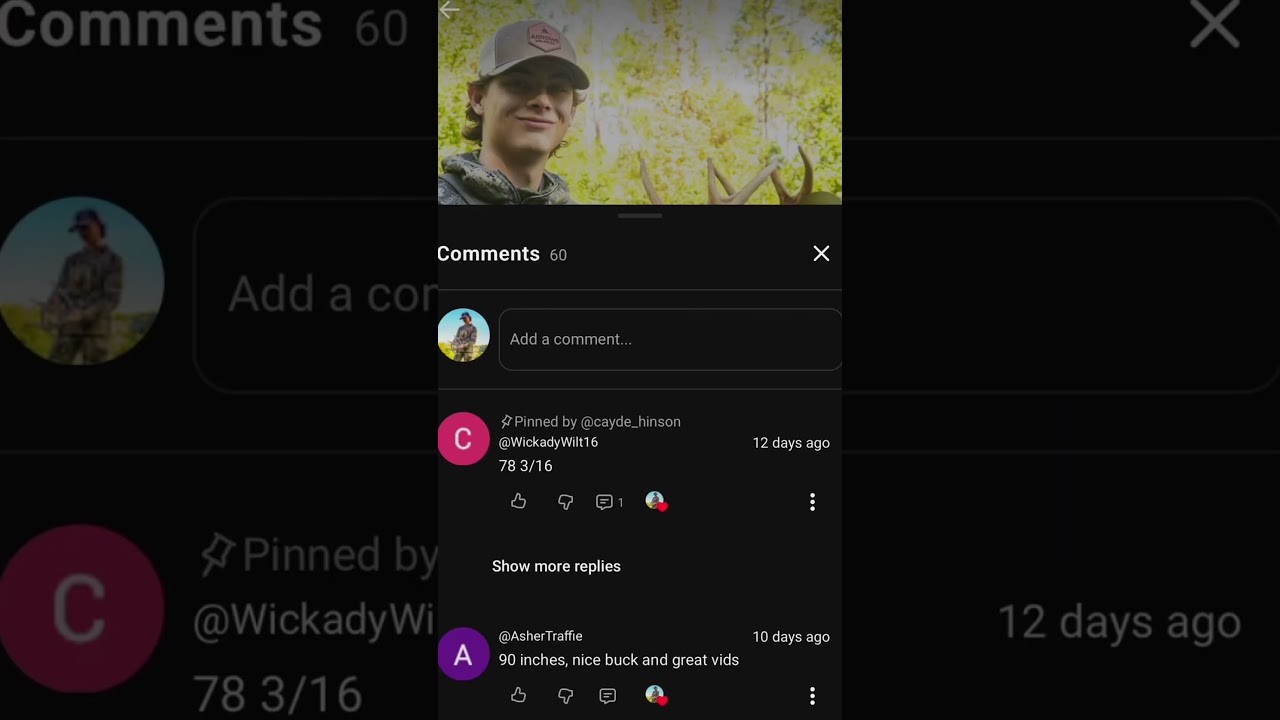Screen dimensions: 1280x720
Task: Open more options for WickadyWilt16 comment
Action: (812, 502)
